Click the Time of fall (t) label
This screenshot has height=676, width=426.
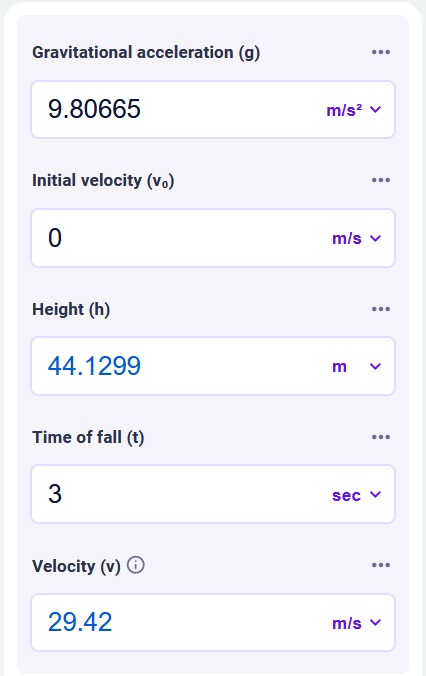click(x=88, y=438)
